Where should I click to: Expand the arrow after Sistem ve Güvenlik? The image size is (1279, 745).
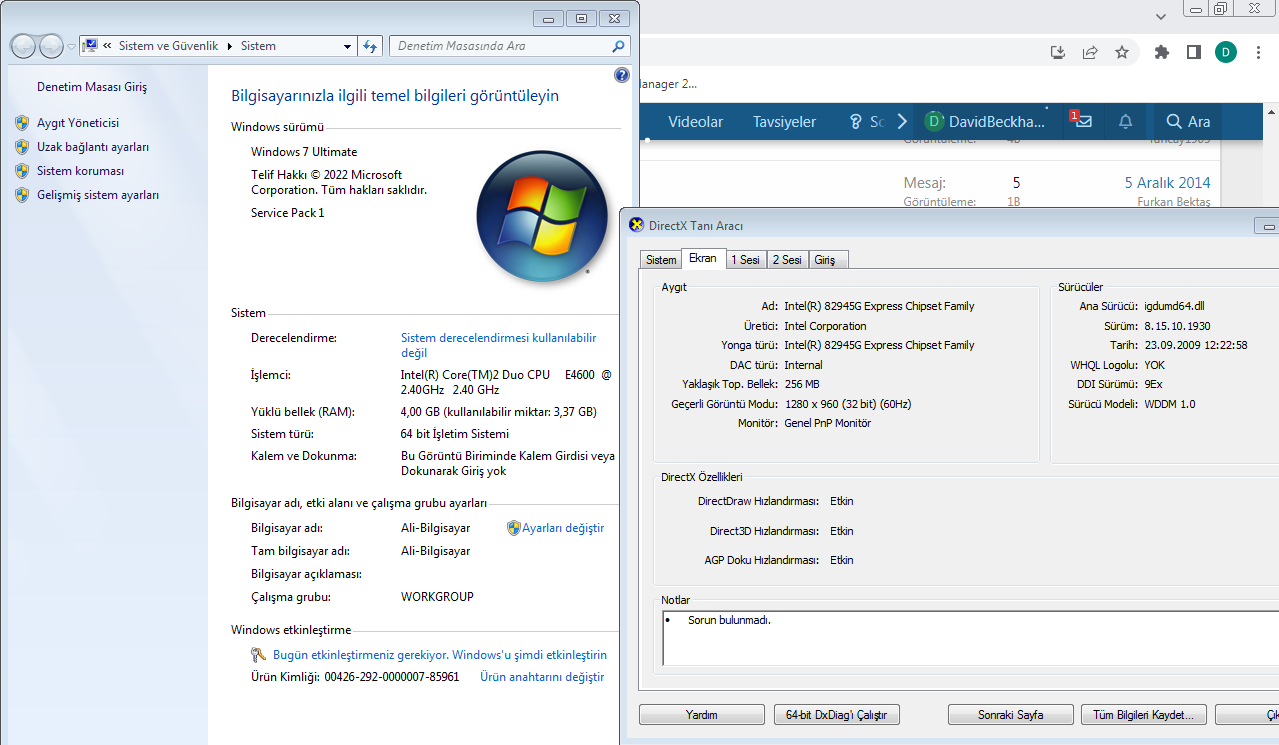click(231, 46)
